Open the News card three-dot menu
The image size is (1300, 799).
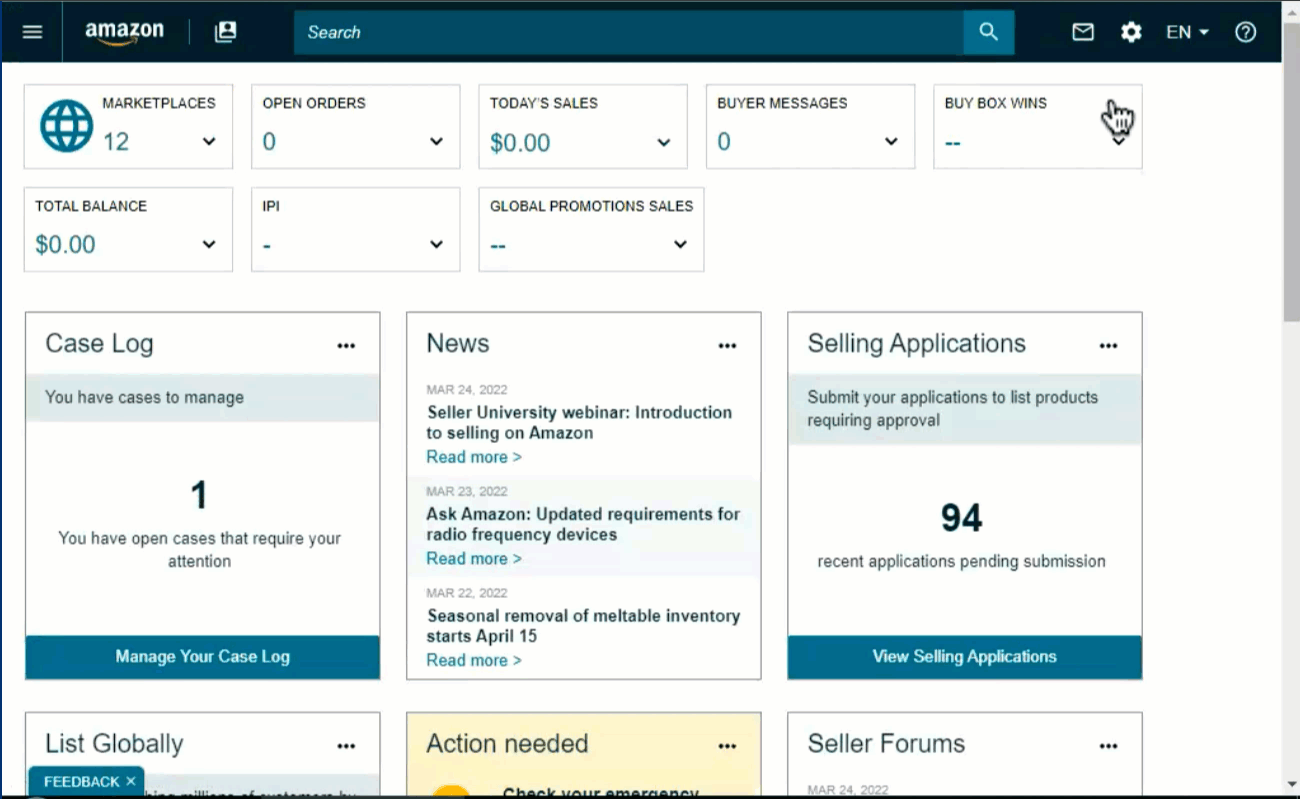pos(727,346)
